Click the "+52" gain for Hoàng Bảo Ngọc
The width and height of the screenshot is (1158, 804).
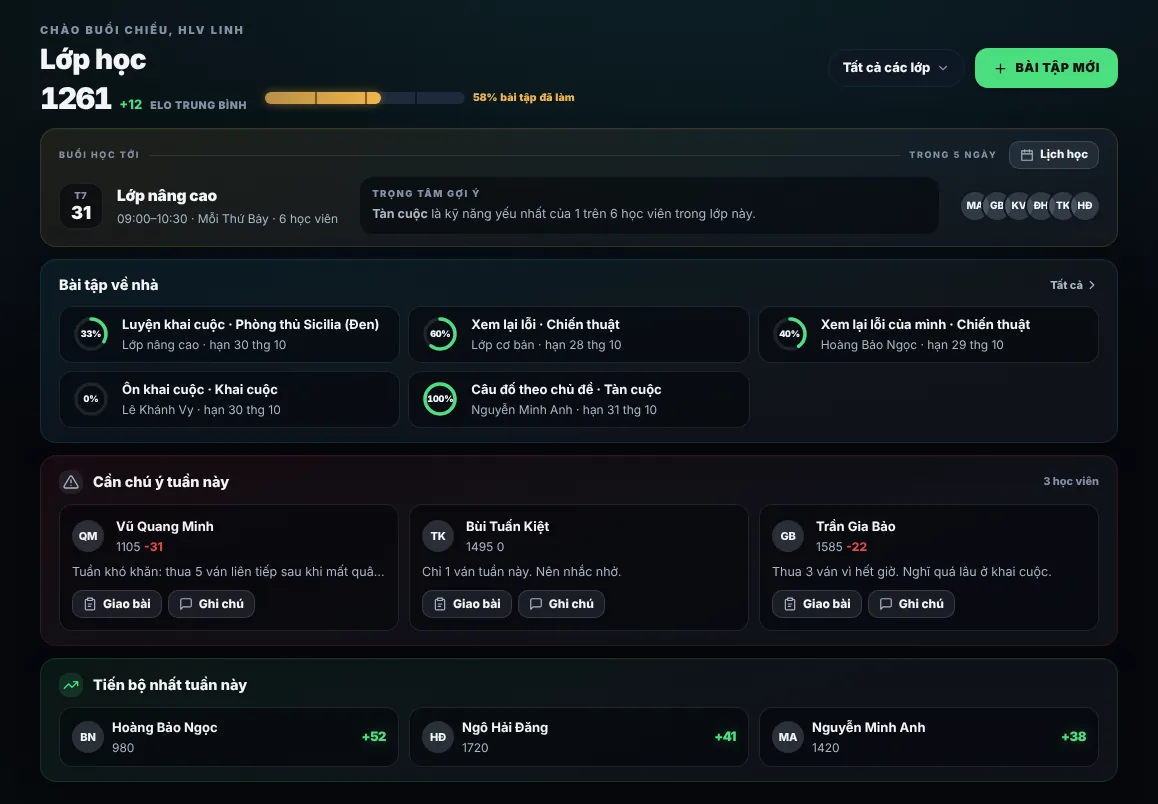click(374, 737)
